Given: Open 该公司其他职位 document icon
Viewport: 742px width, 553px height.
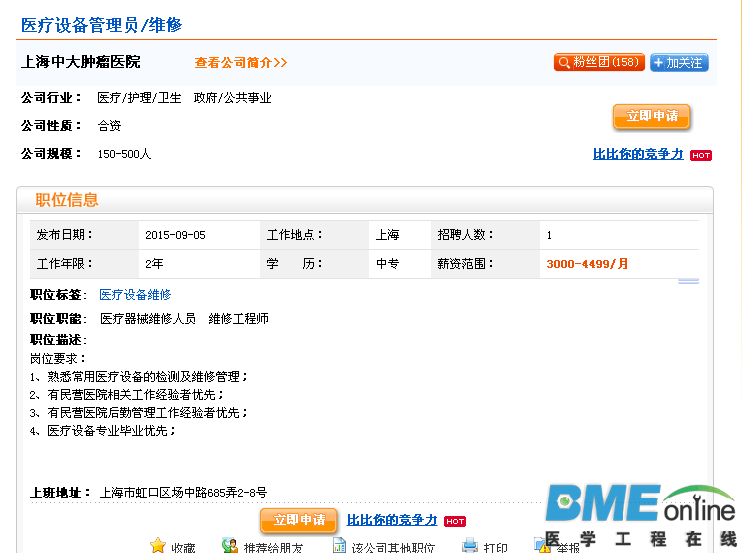Looking at the screenshot, I should point(339,545).
